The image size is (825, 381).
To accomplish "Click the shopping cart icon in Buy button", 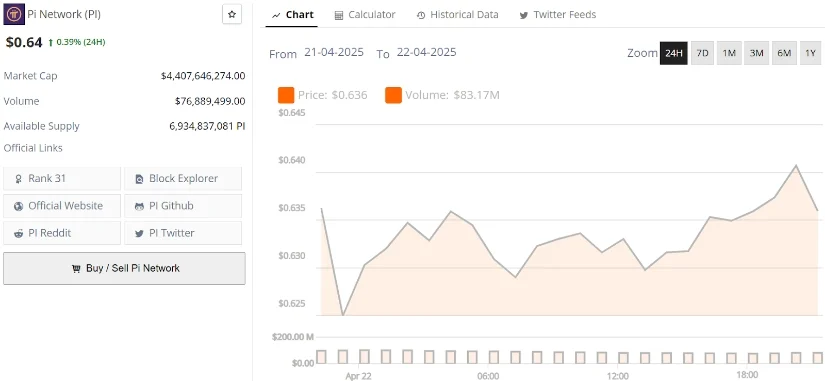I will (76, 268).
